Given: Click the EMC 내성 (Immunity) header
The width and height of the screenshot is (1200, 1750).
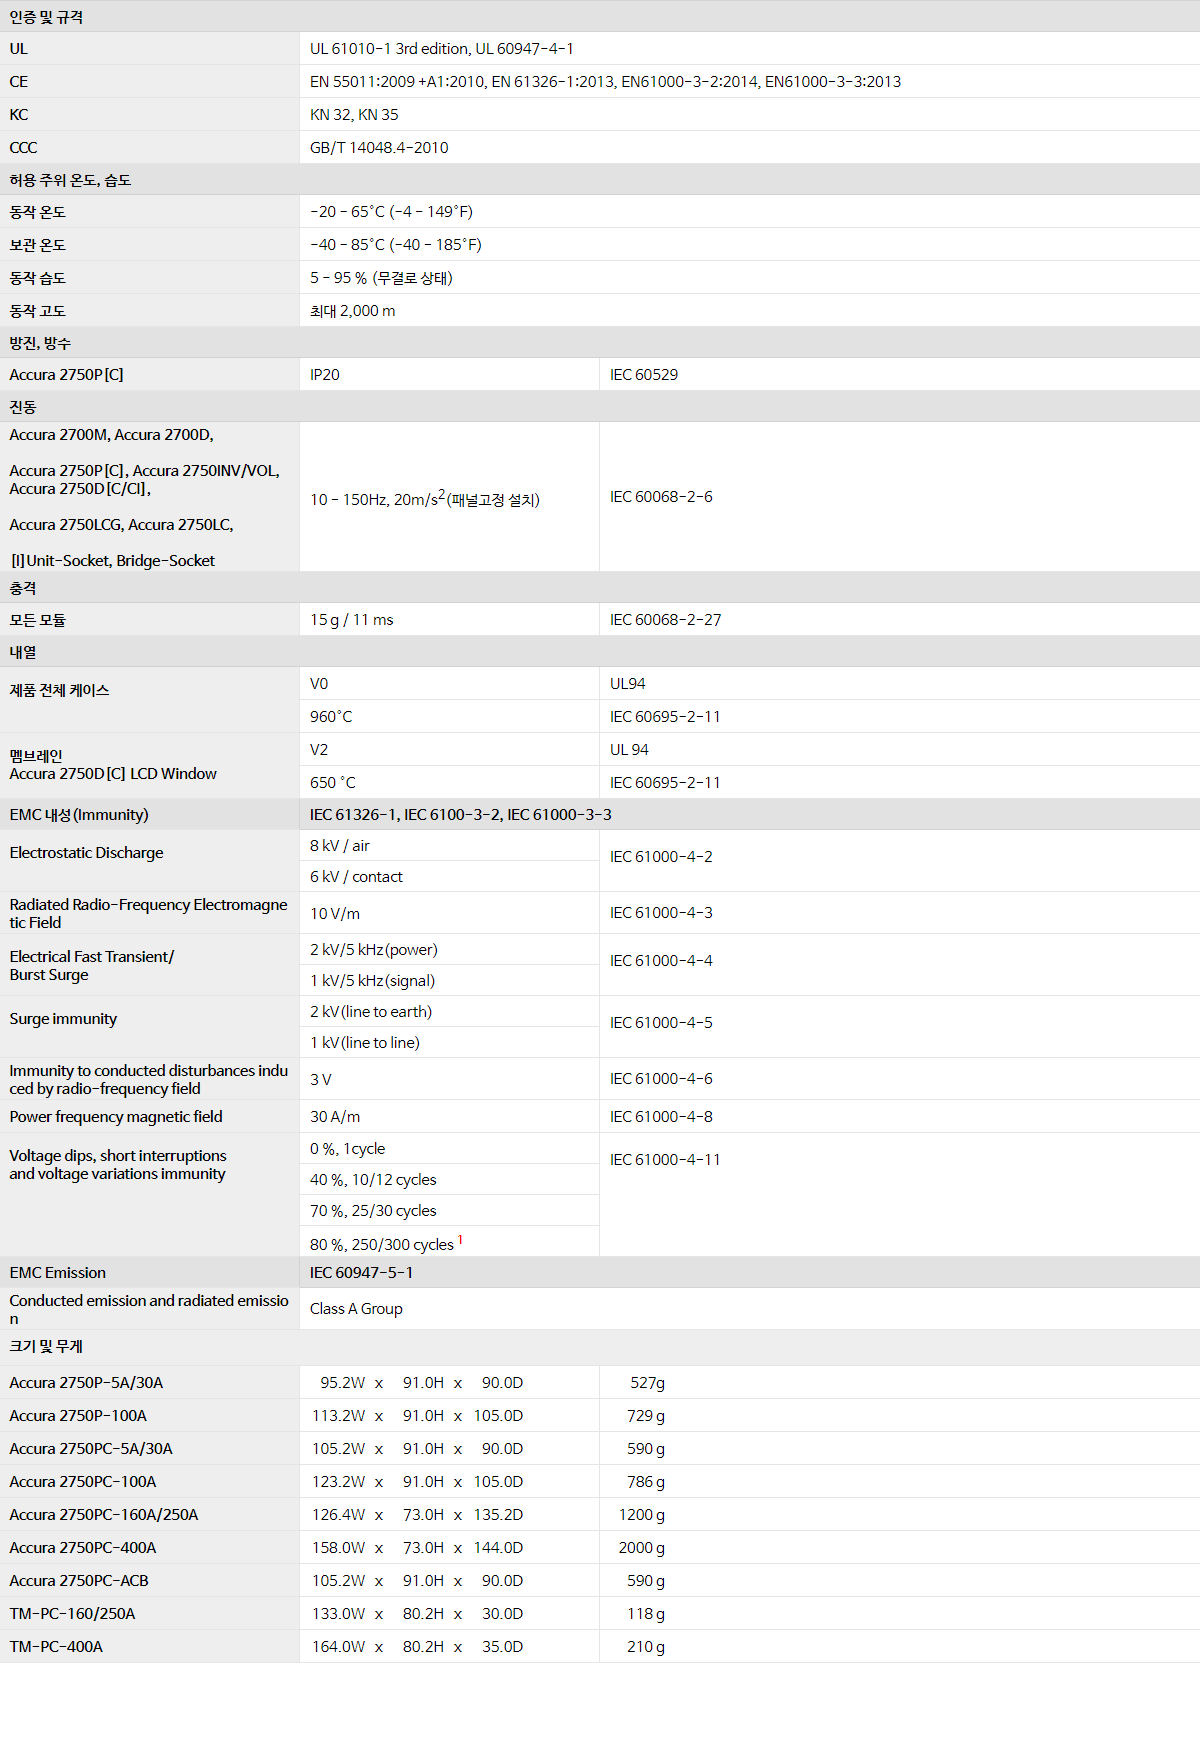Looking at the screenshot, I should coord(79,815).
